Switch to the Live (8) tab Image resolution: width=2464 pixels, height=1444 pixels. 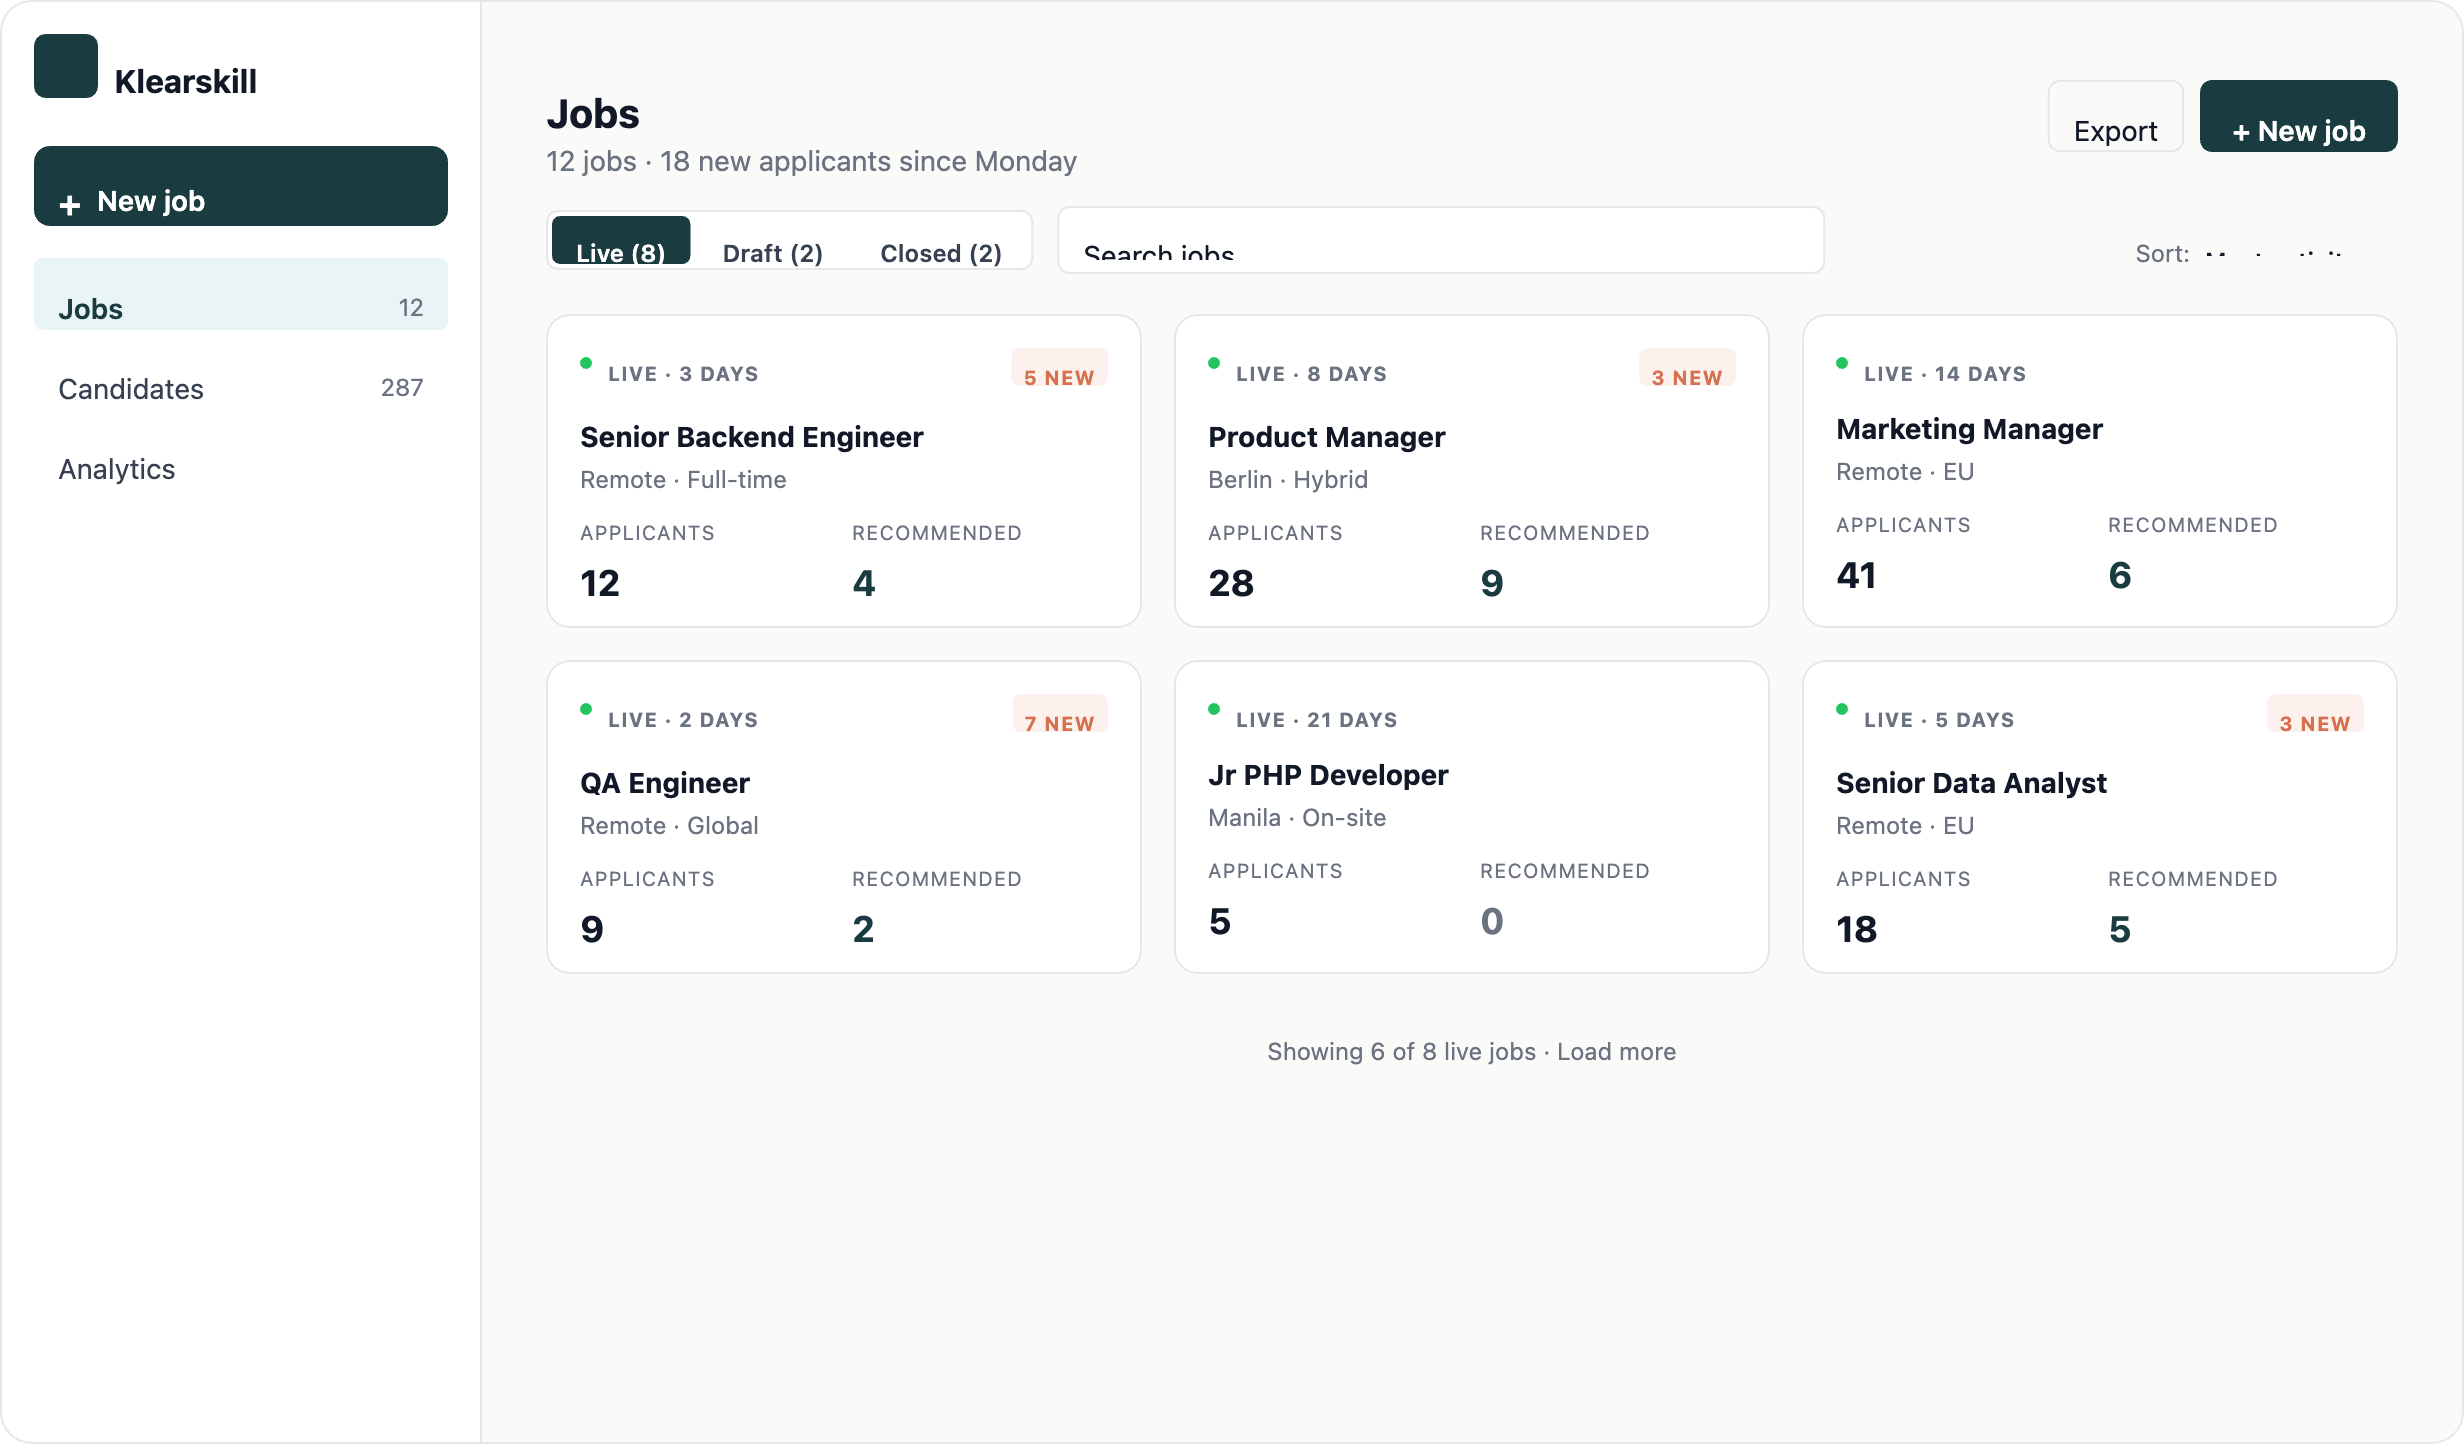pyautogui.click(x=621, y=240)
